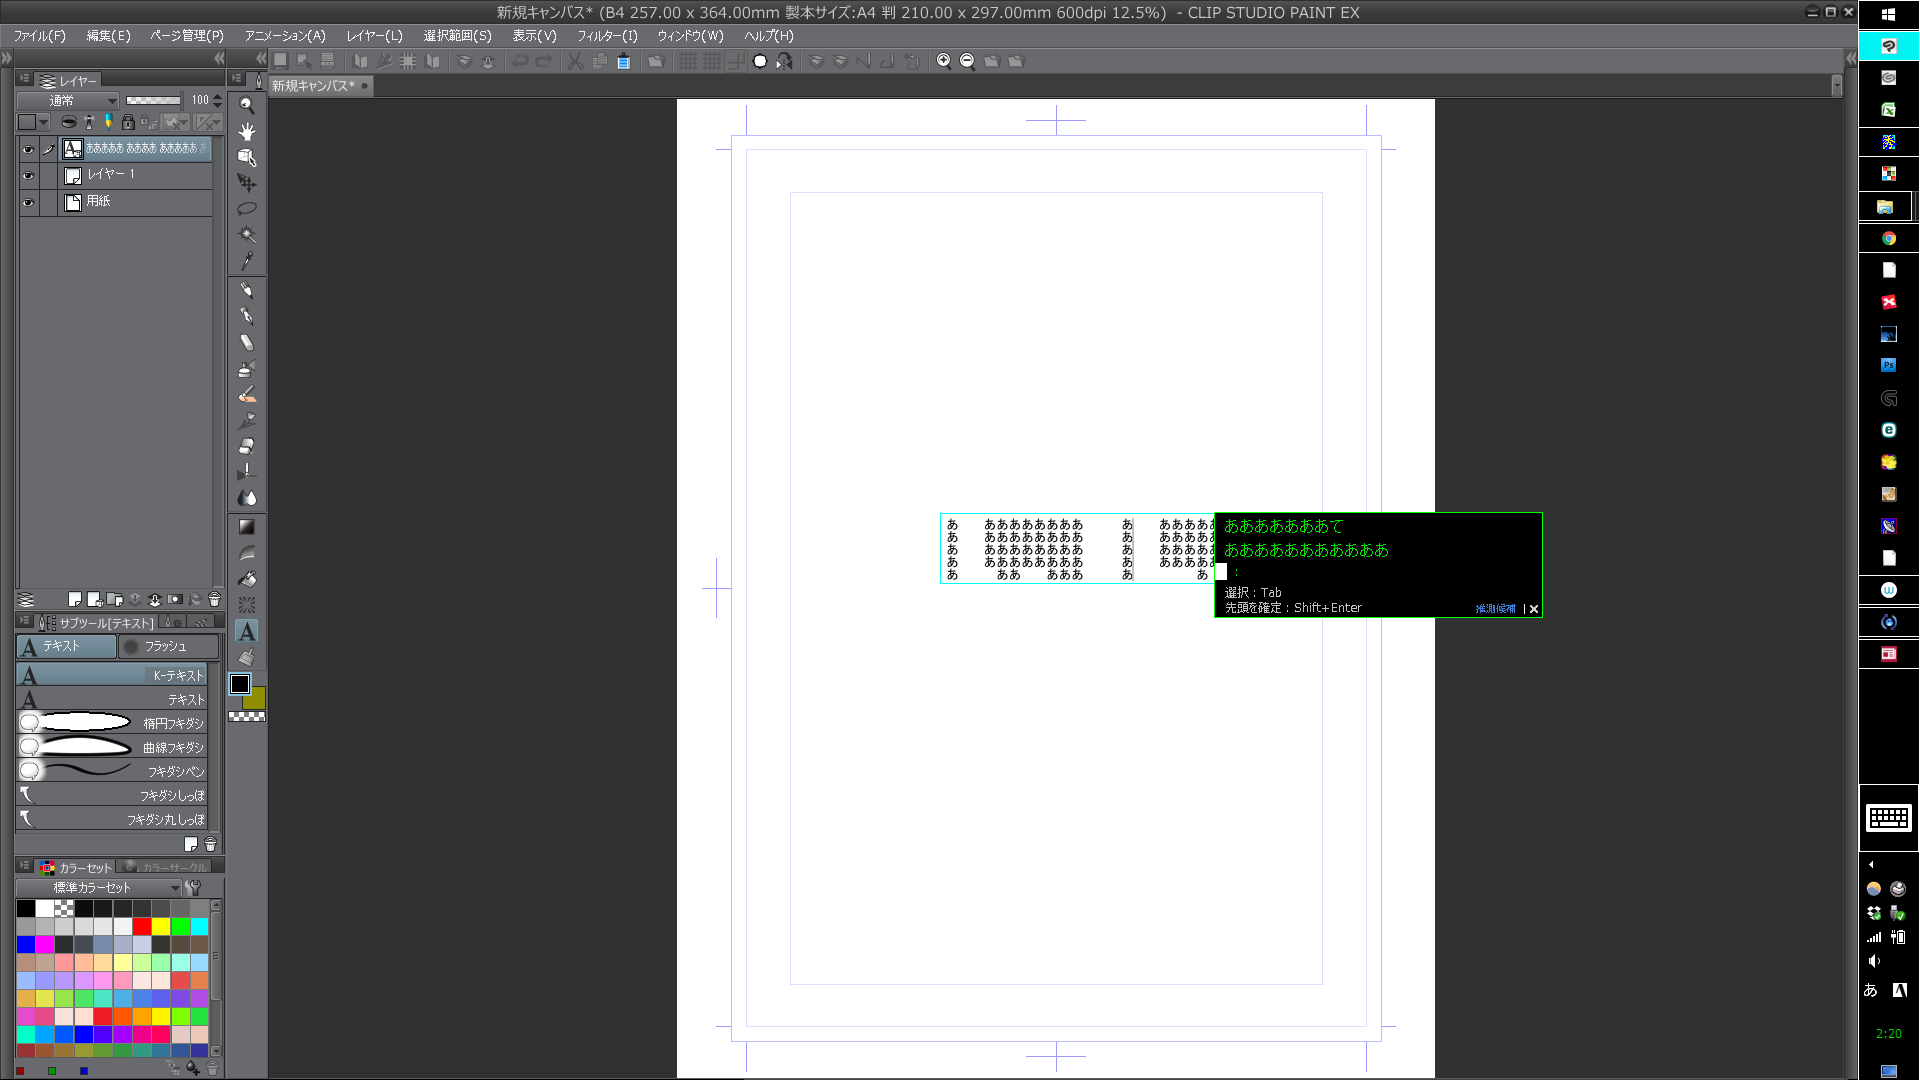The width and height of the screenshot is (1920, 1080).
Task: Select the Eyedropper tool
Action: coord(246,261)
